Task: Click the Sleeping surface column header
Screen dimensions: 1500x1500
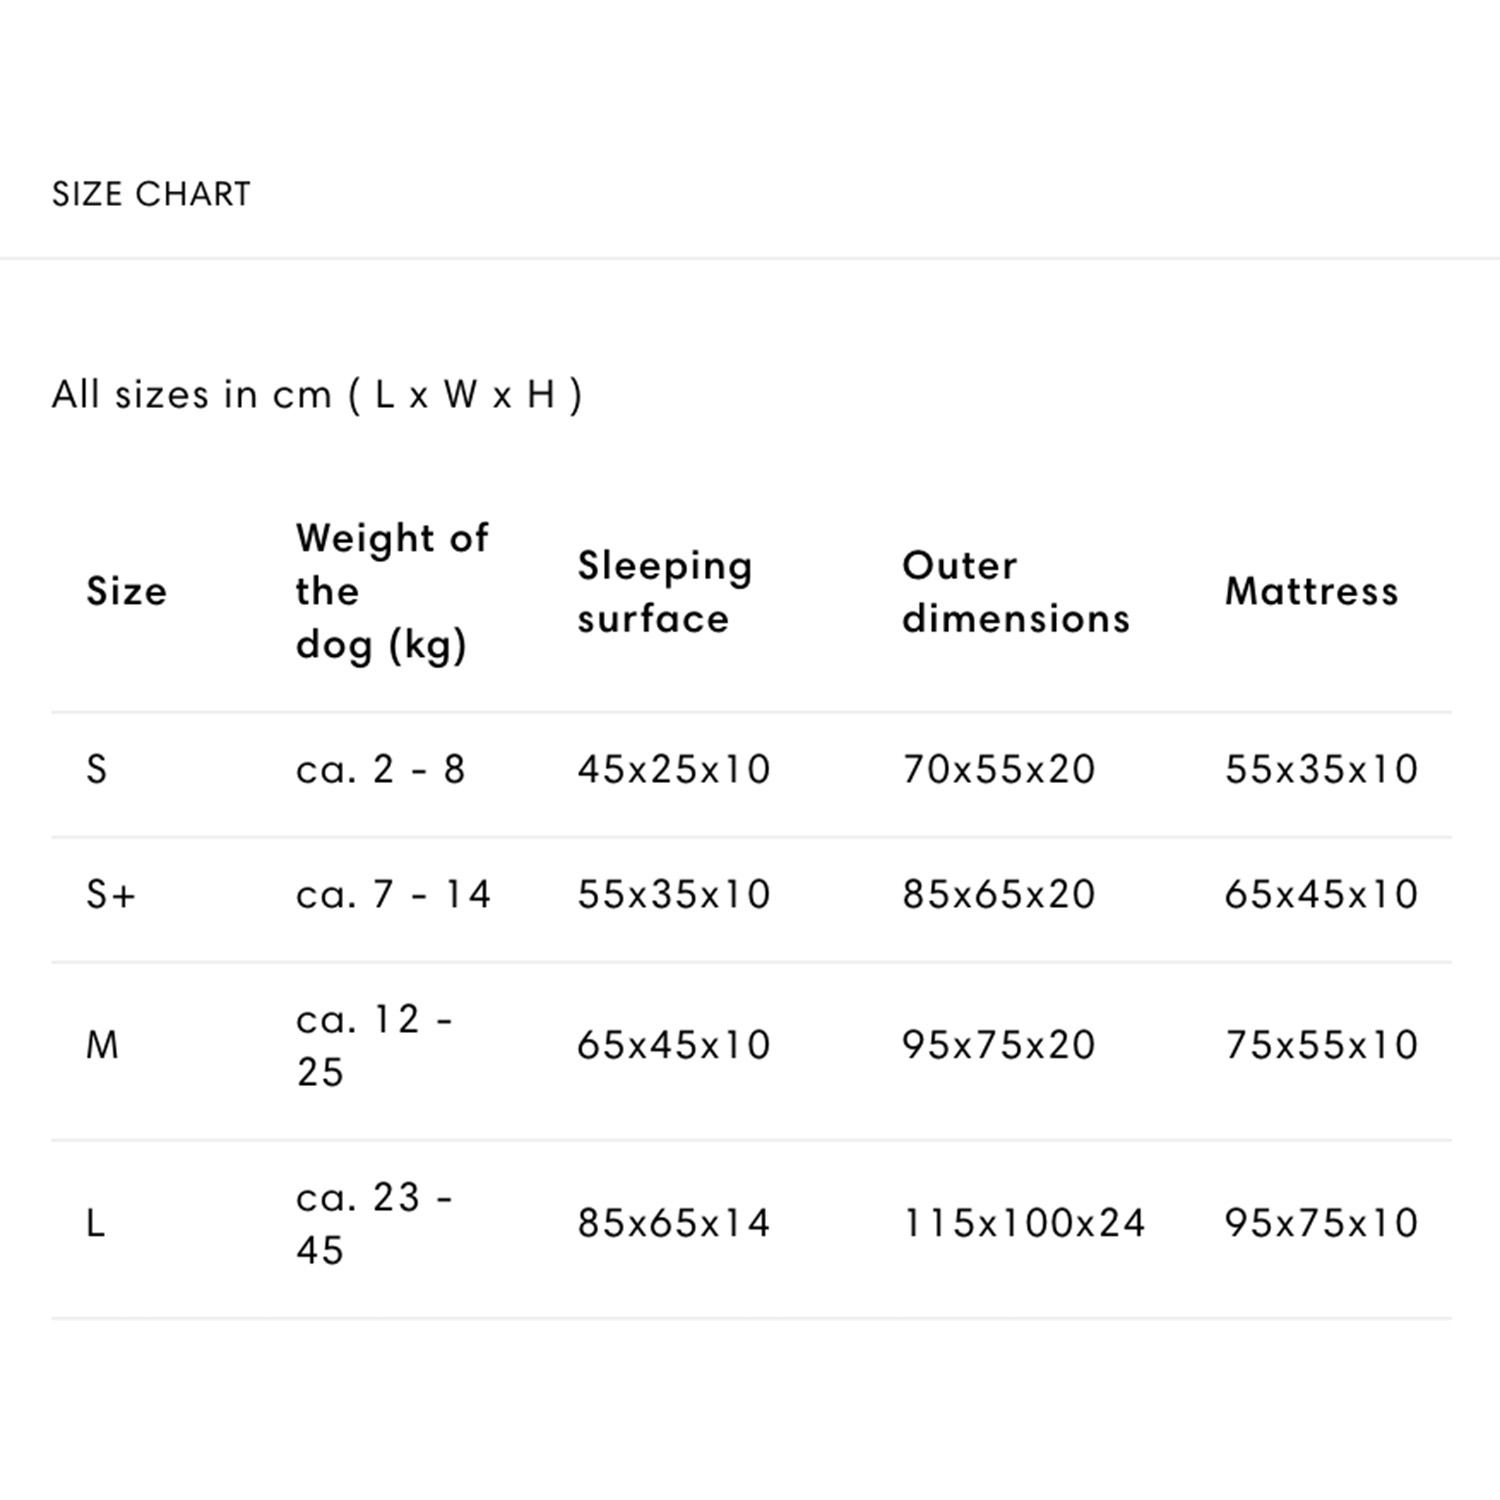Action: click(x=664, y=591)
